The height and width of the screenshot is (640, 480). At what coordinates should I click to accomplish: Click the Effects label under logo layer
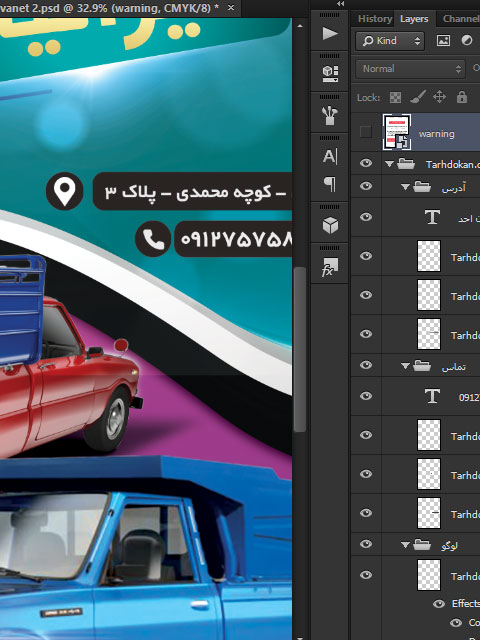[x=466, y=604]
